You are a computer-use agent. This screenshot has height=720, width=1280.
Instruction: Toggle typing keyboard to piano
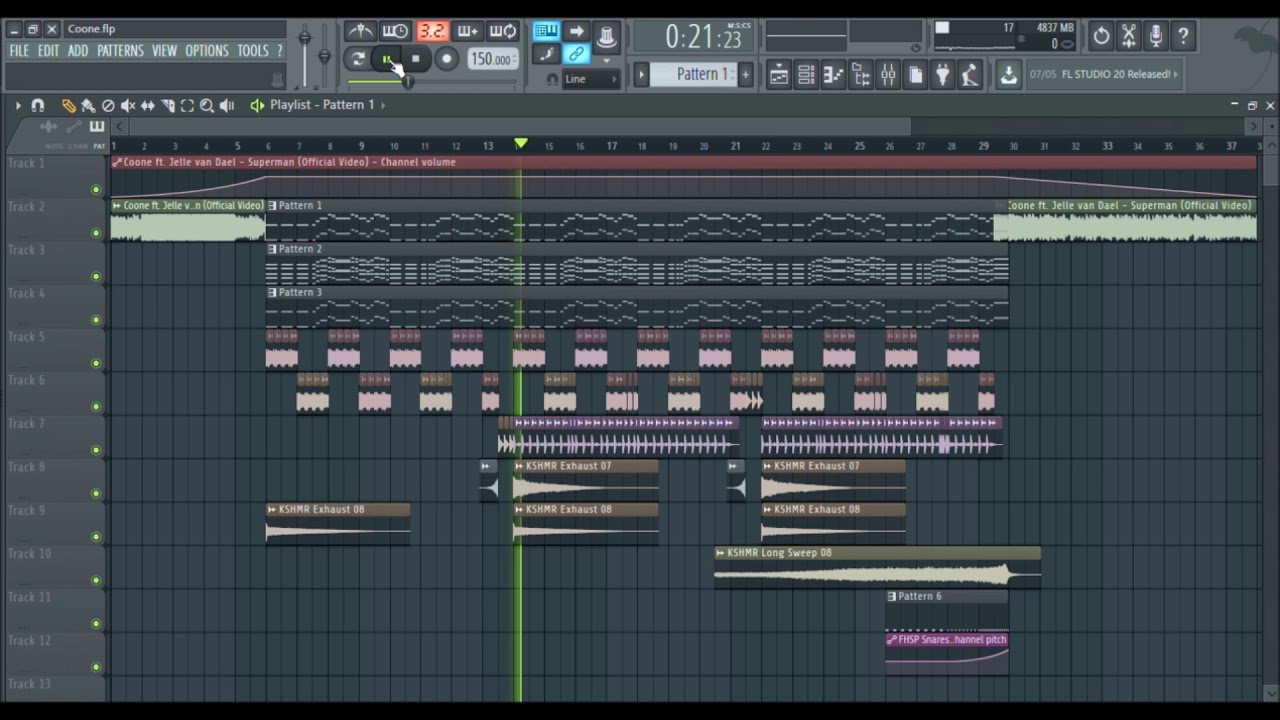pos(546,32)
